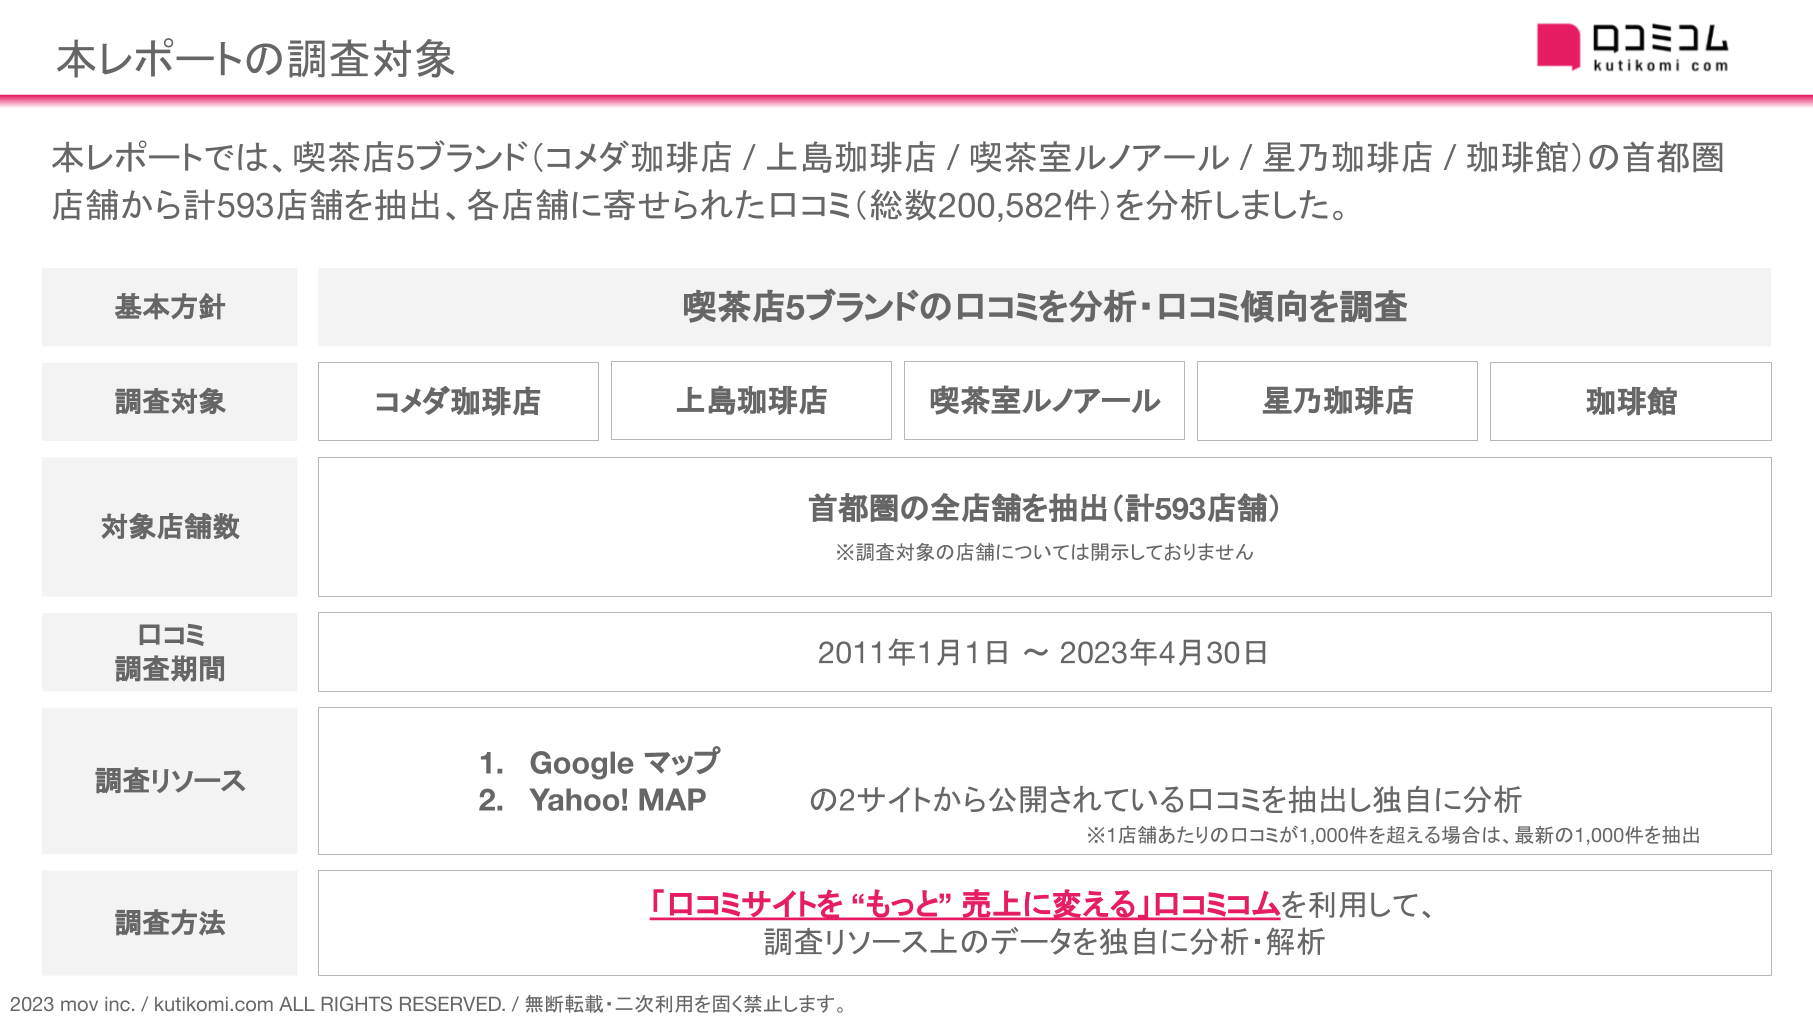Select the text 首都圏の全店舗を抽出(計593店舗)

coord(1044,509)
